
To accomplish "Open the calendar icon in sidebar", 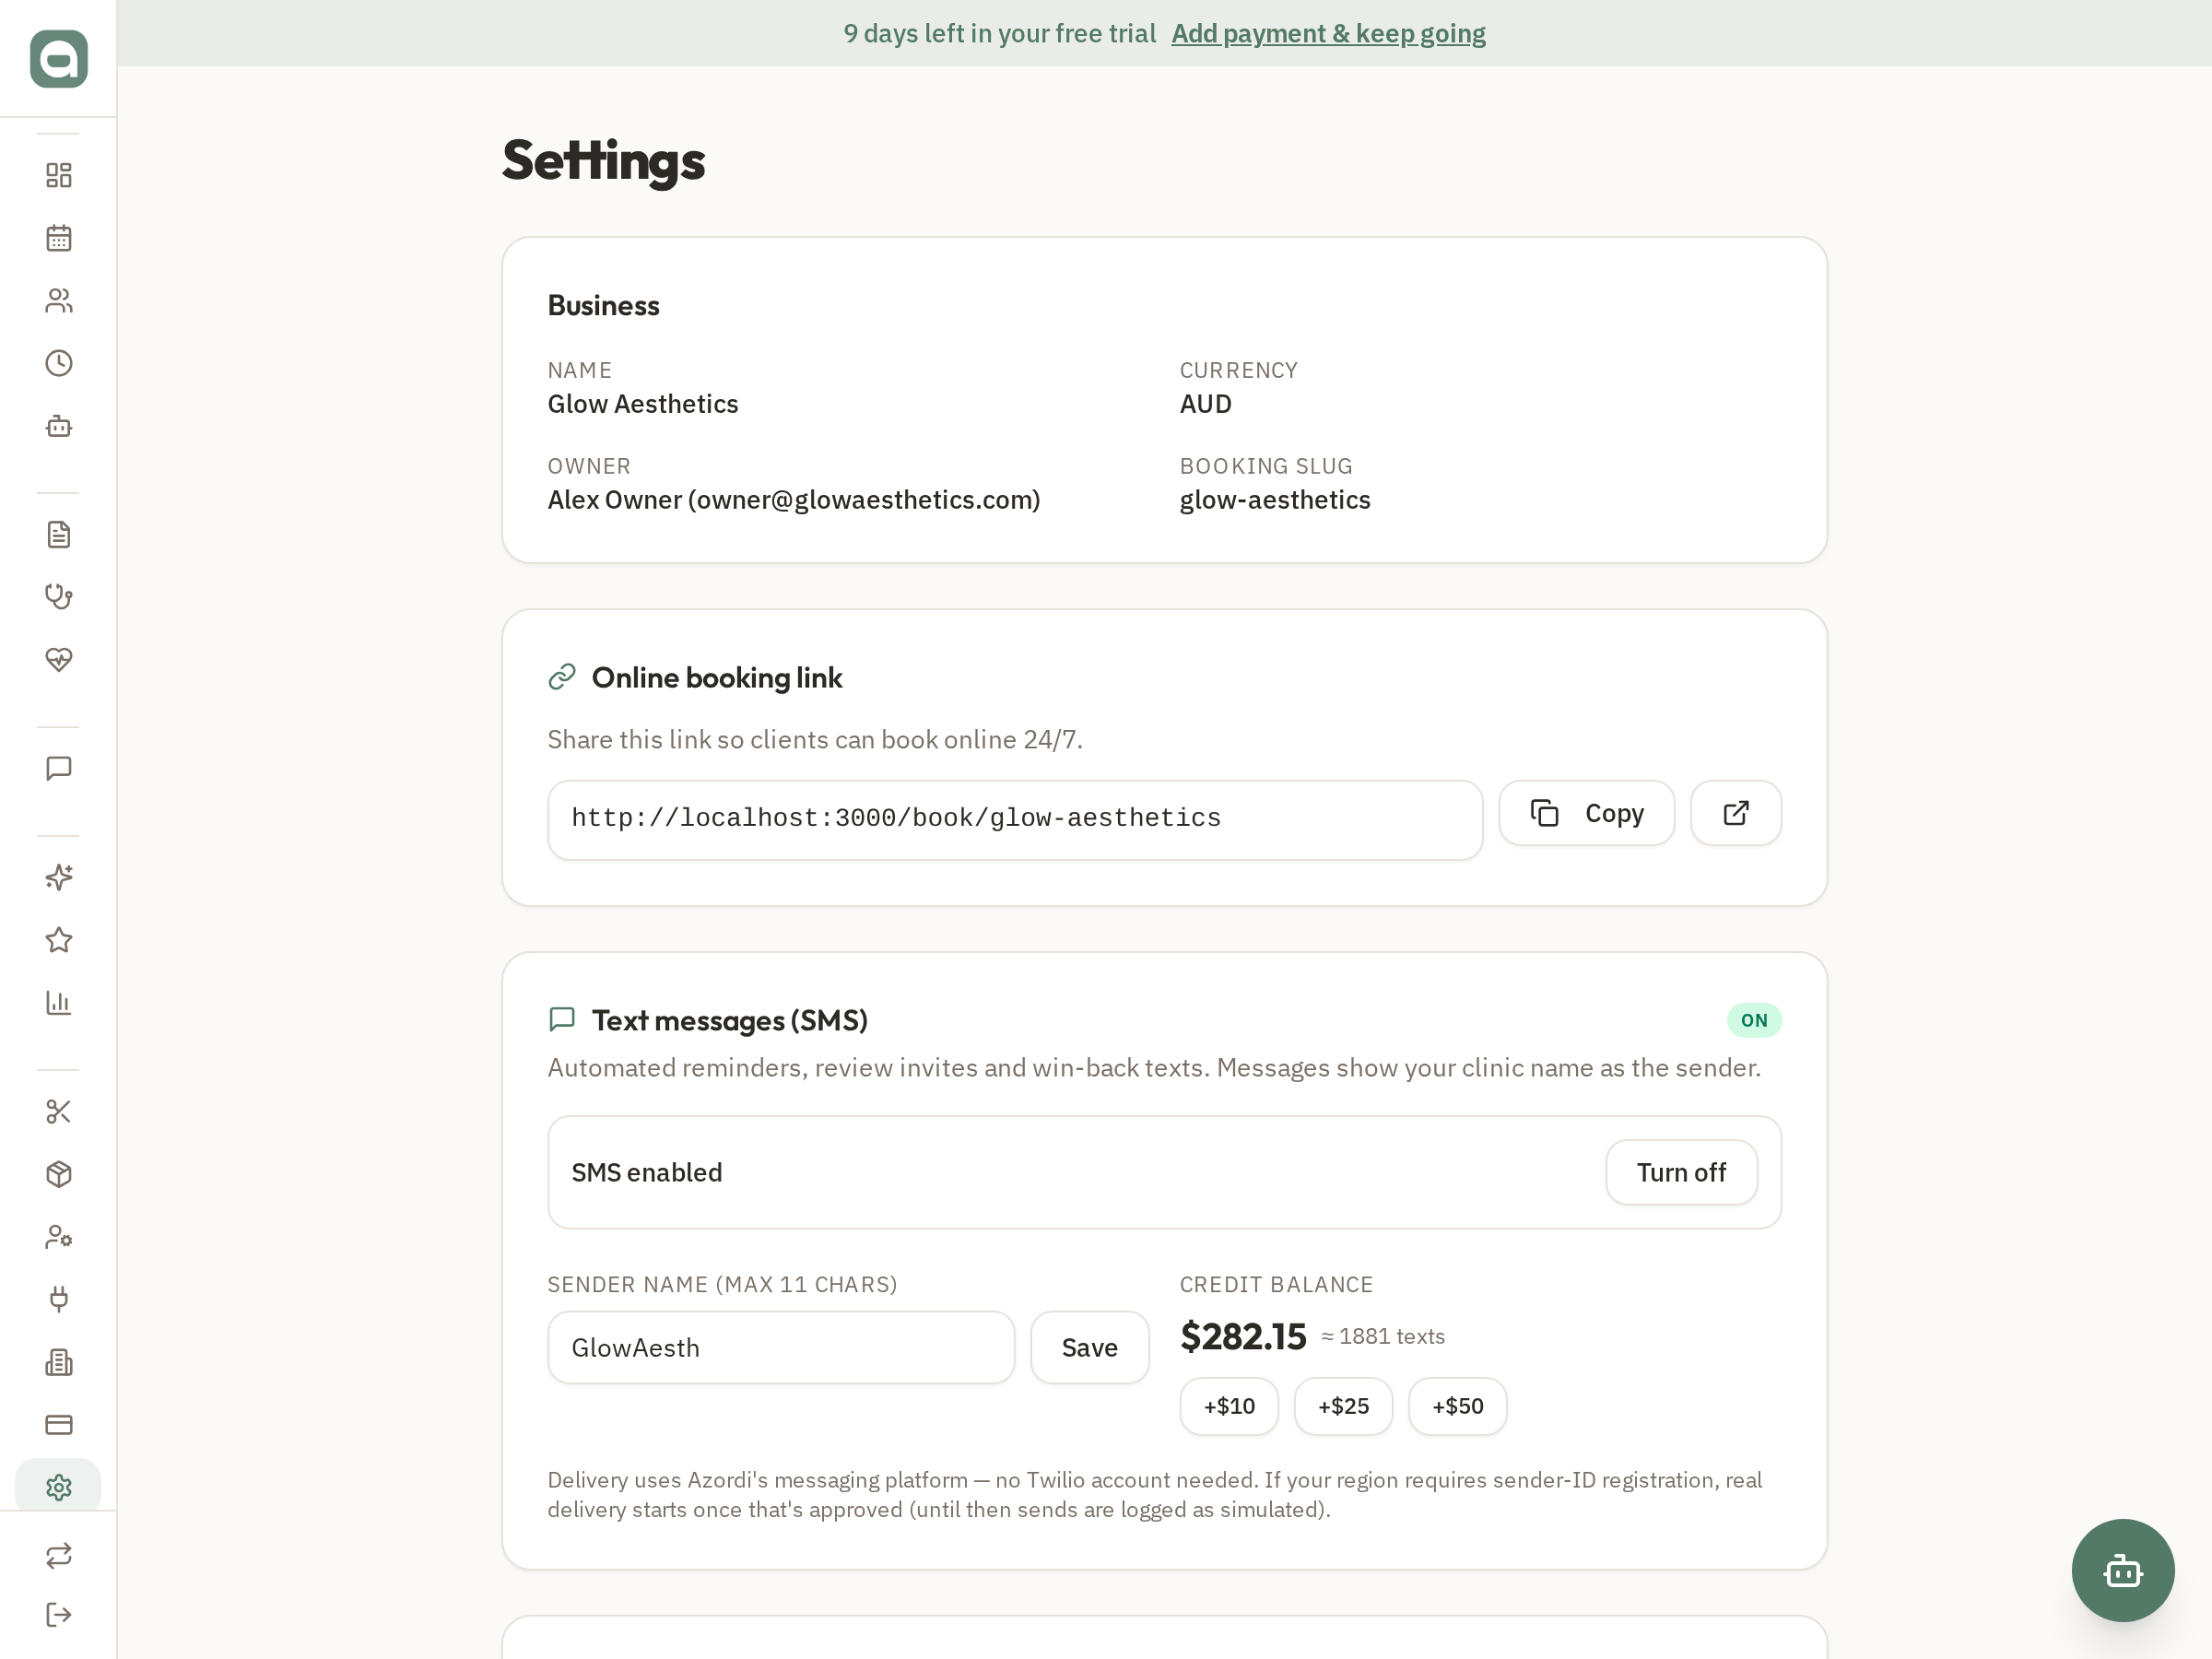I will [59, 238].
